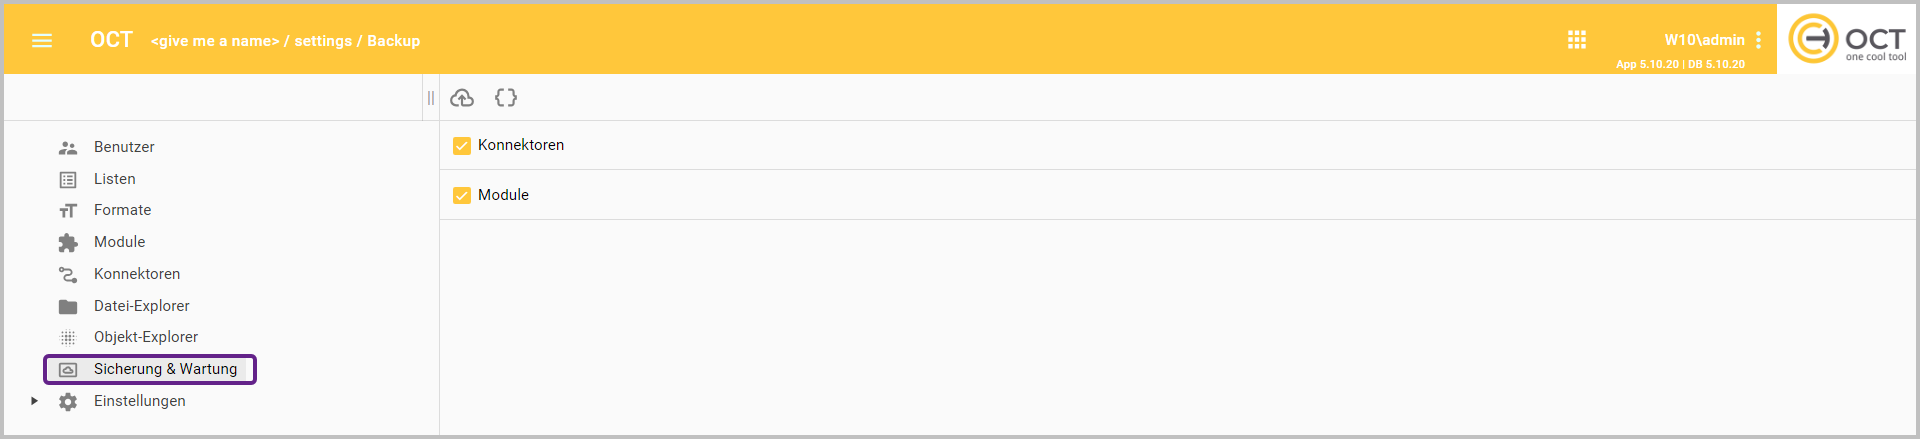Screen dimensions: 1920x439
Task: Click the settings breadcrumb link
Action: [323, 41]
